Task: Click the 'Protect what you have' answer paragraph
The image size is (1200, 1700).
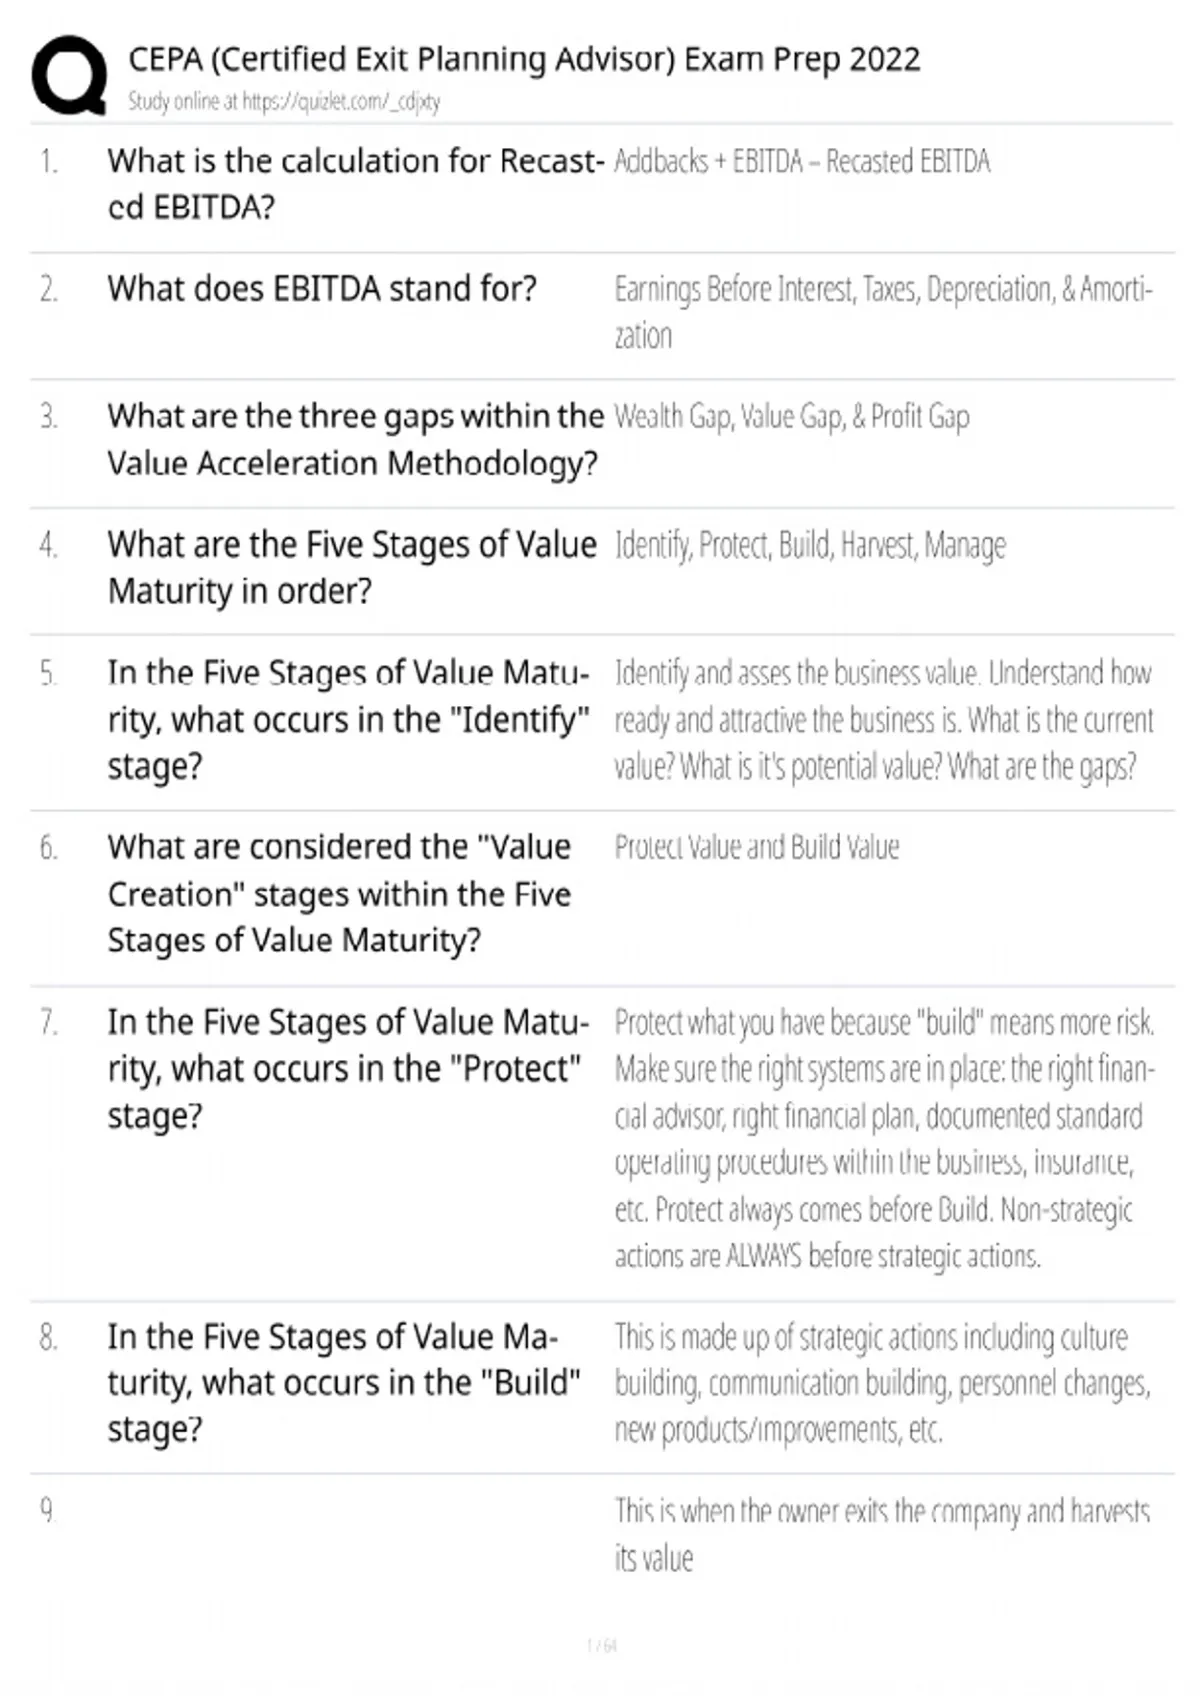Action: (x=885, y=1139)
